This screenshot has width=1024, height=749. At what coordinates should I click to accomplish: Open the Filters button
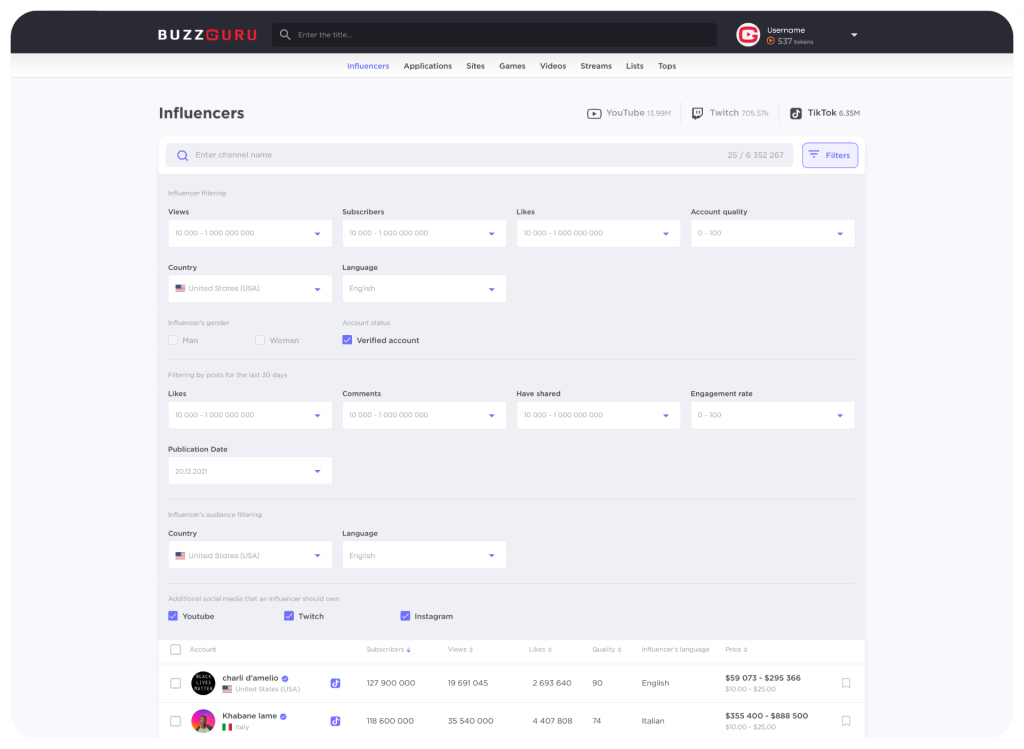(830, 155)
